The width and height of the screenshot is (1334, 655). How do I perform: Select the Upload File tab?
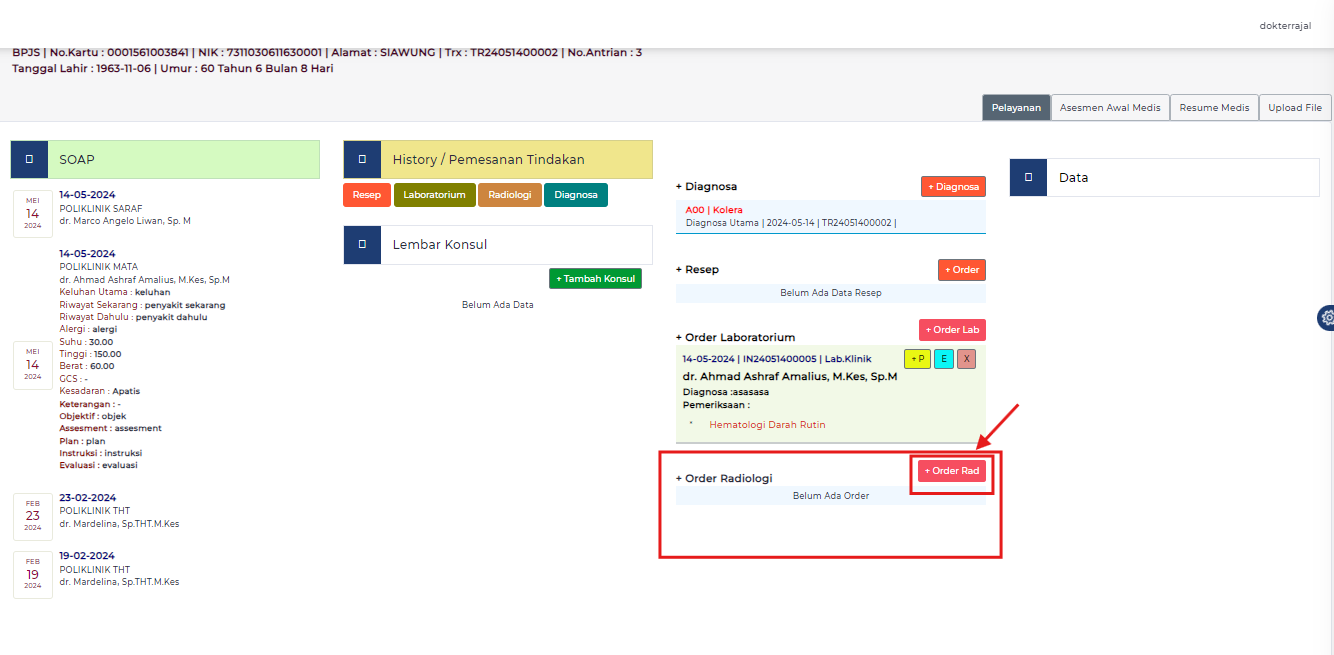click(1295, 108)
